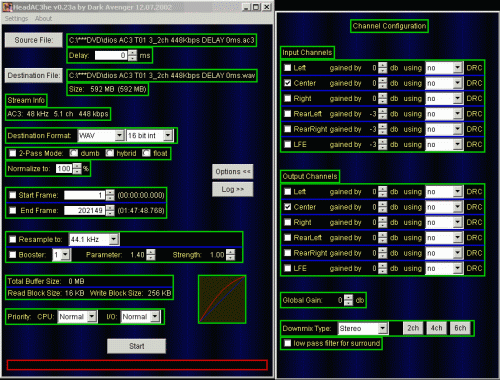Screen dimensions: 500x380
Task: Click the destination file path text
Action: pyautogui.click(x=162, y=75)
